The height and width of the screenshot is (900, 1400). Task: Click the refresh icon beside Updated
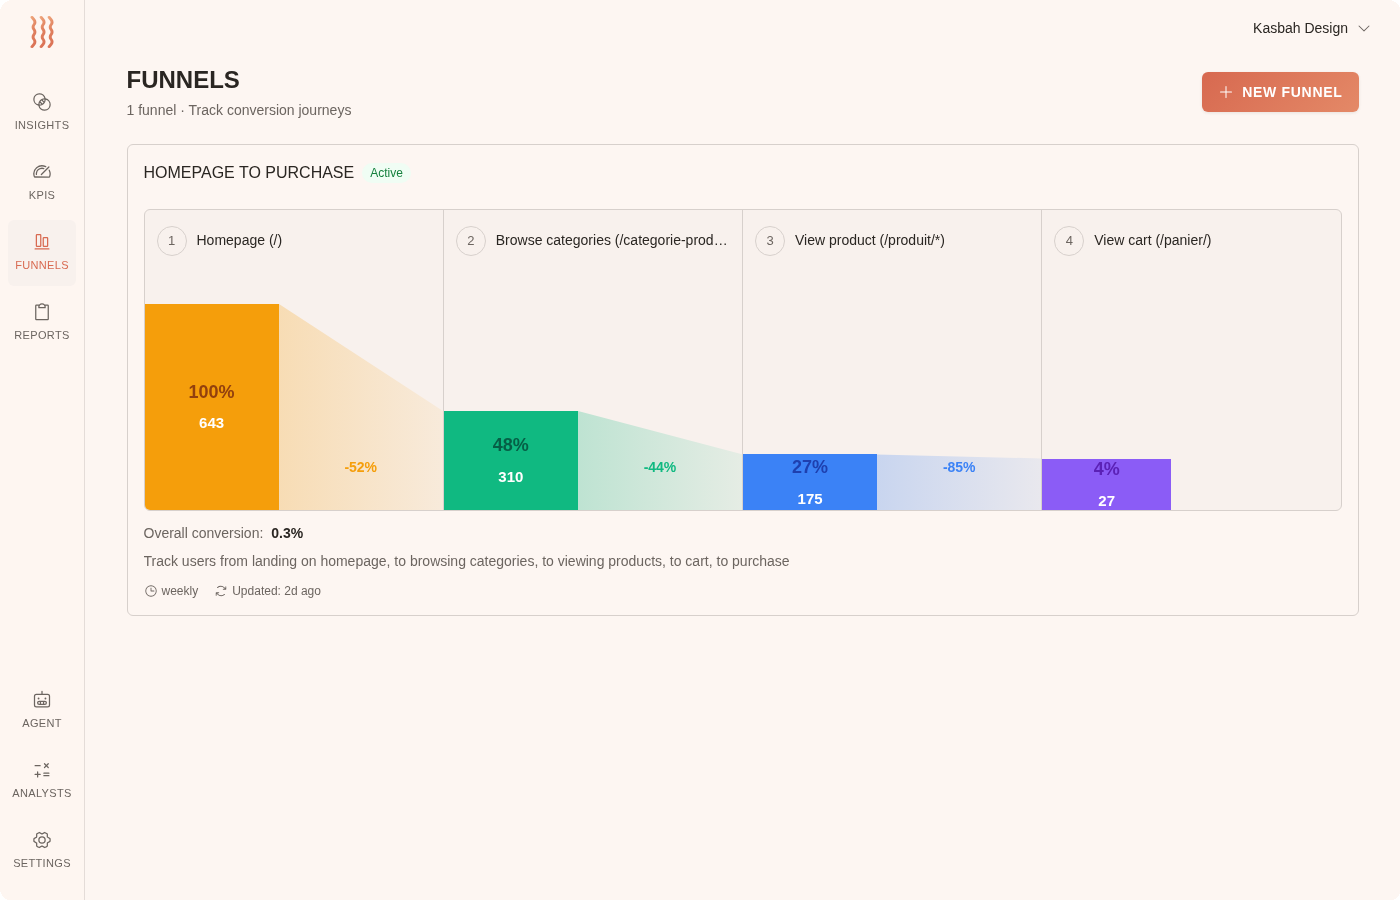coord(221,591)
